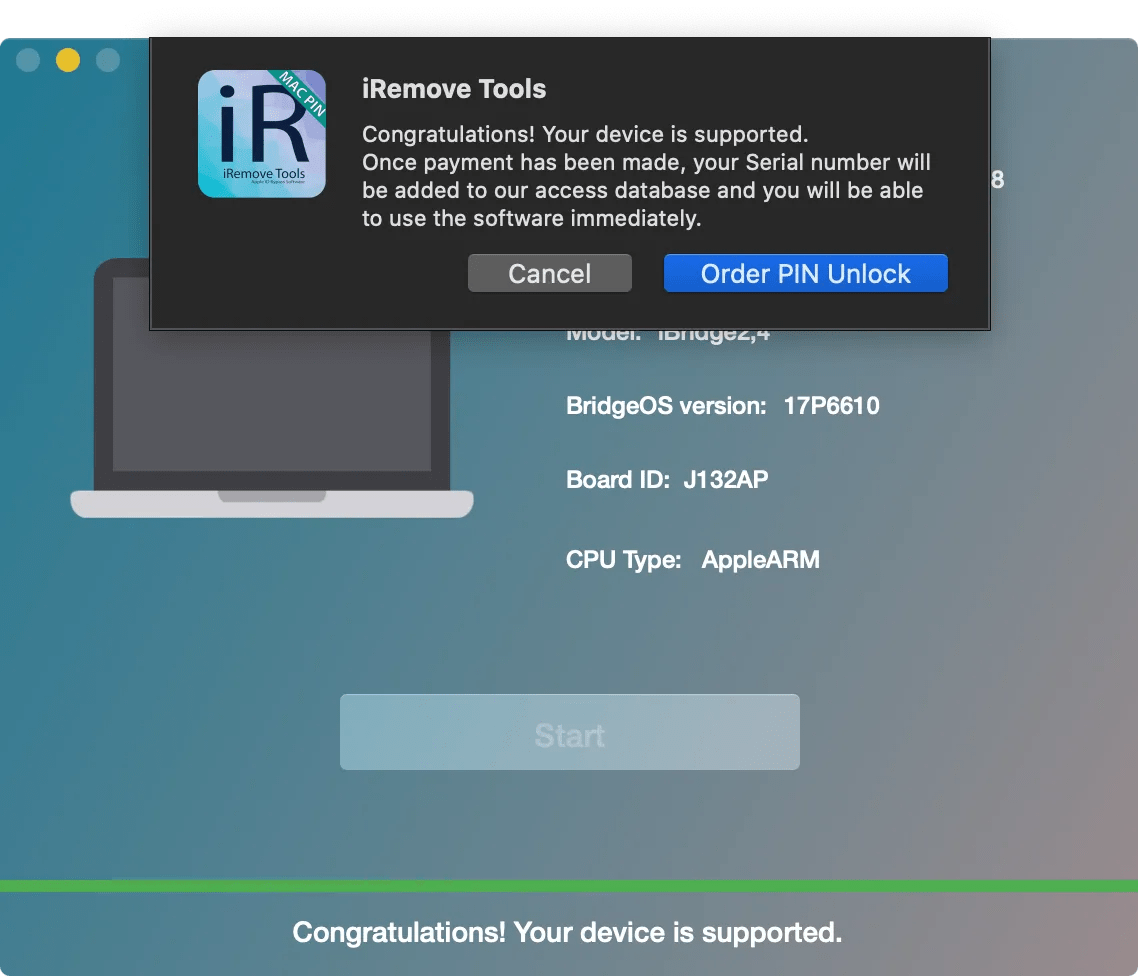Screen dimensions: 1138x976
Task: Click the laptop base stand
Action: point(272,505)
